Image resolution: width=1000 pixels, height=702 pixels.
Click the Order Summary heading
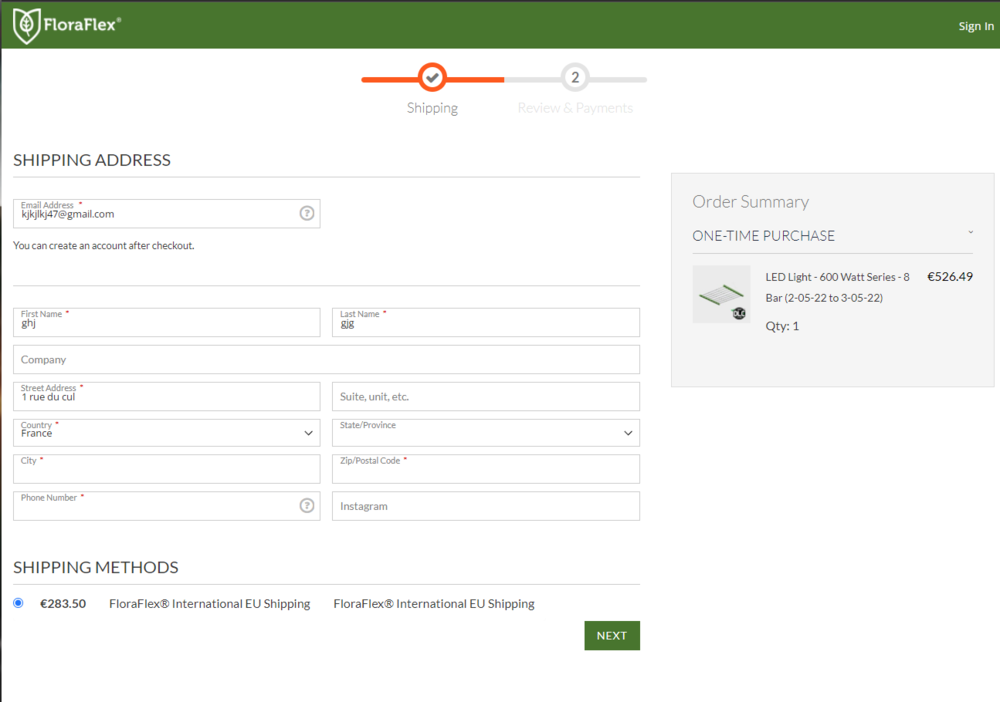[751, 201]
